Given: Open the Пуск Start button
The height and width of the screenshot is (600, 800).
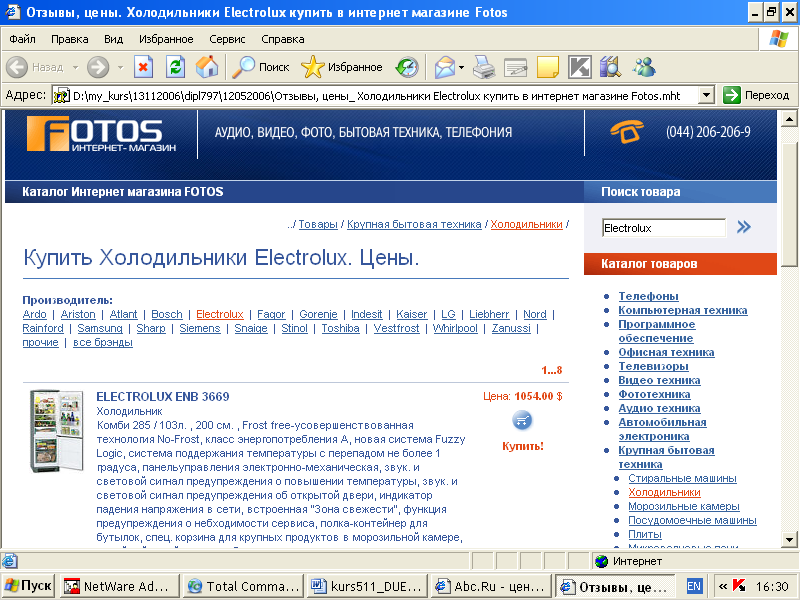Looking at the screenshot, I should [28, 586].
